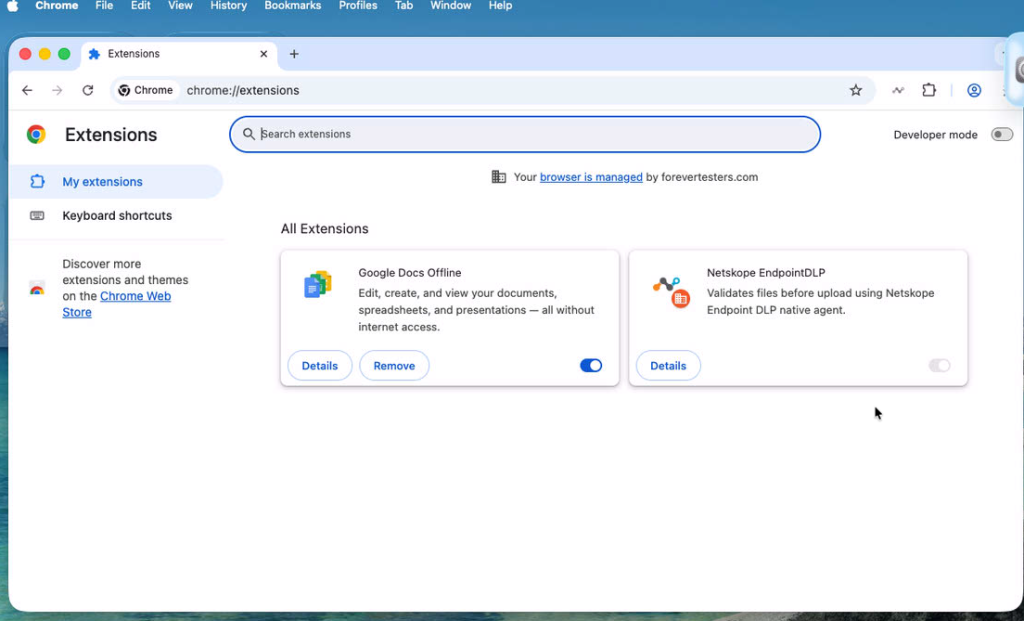Click the Apple menu icon
This screenshot has height=621, width=1024.
pyautogui.click(x=12, y=6)
